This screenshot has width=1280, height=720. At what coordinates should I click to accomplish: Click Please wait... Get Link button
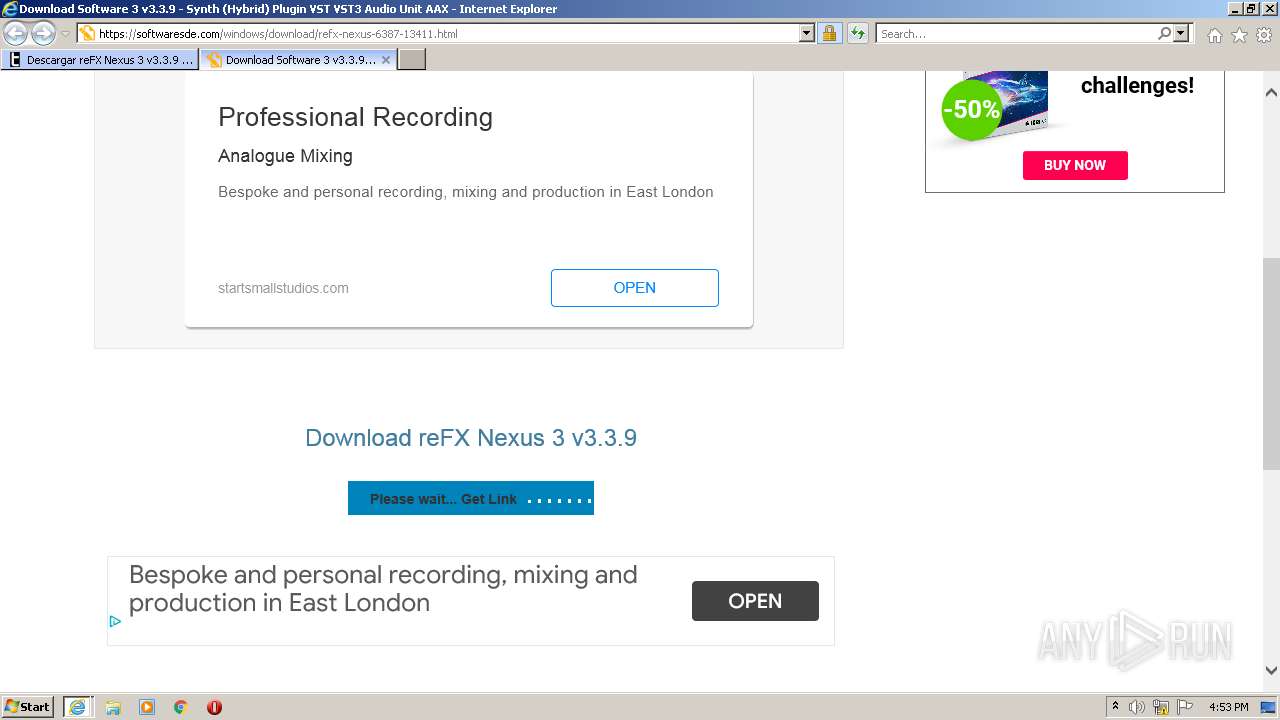[471, 498]
